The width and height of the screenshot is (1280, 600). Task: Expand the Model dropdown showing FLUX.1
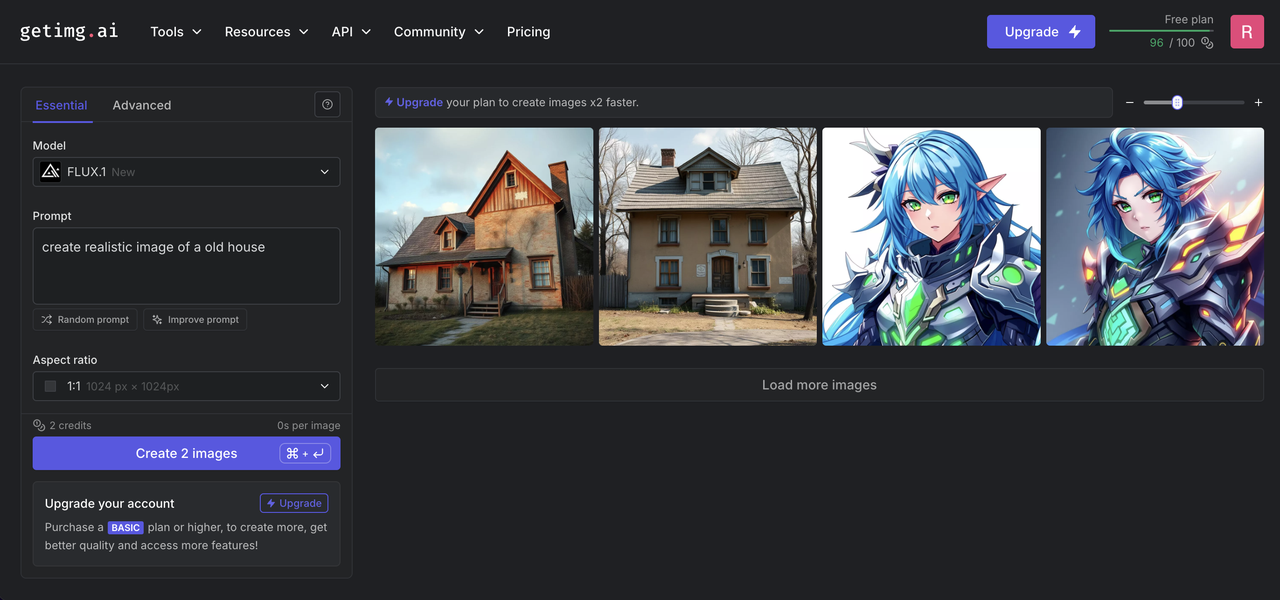pos(186,172)
